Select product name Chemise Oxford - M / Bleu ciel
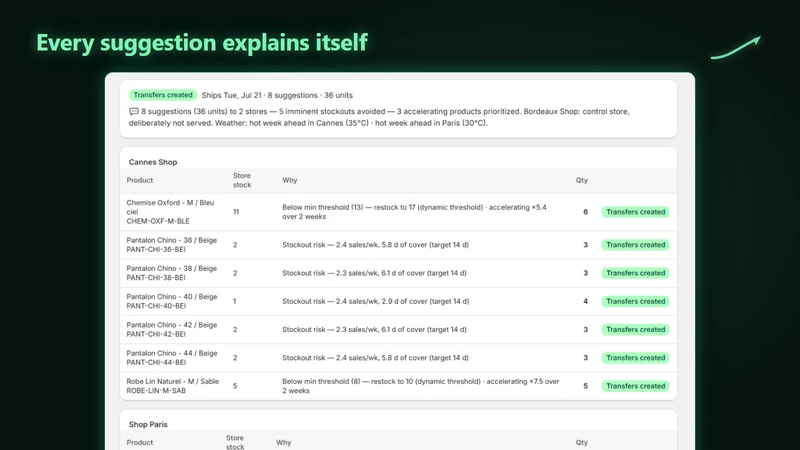The width and height of the screenshot is (800, 450). (170, 207)
